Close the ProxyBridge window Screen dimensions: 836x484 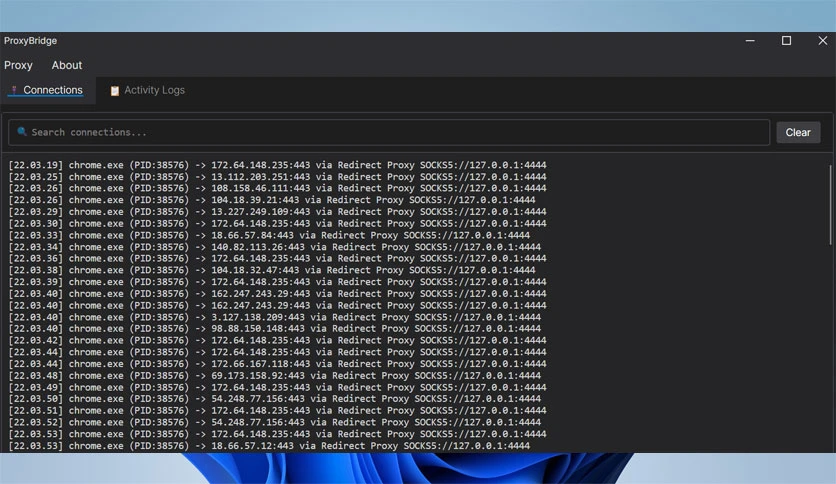822,41
